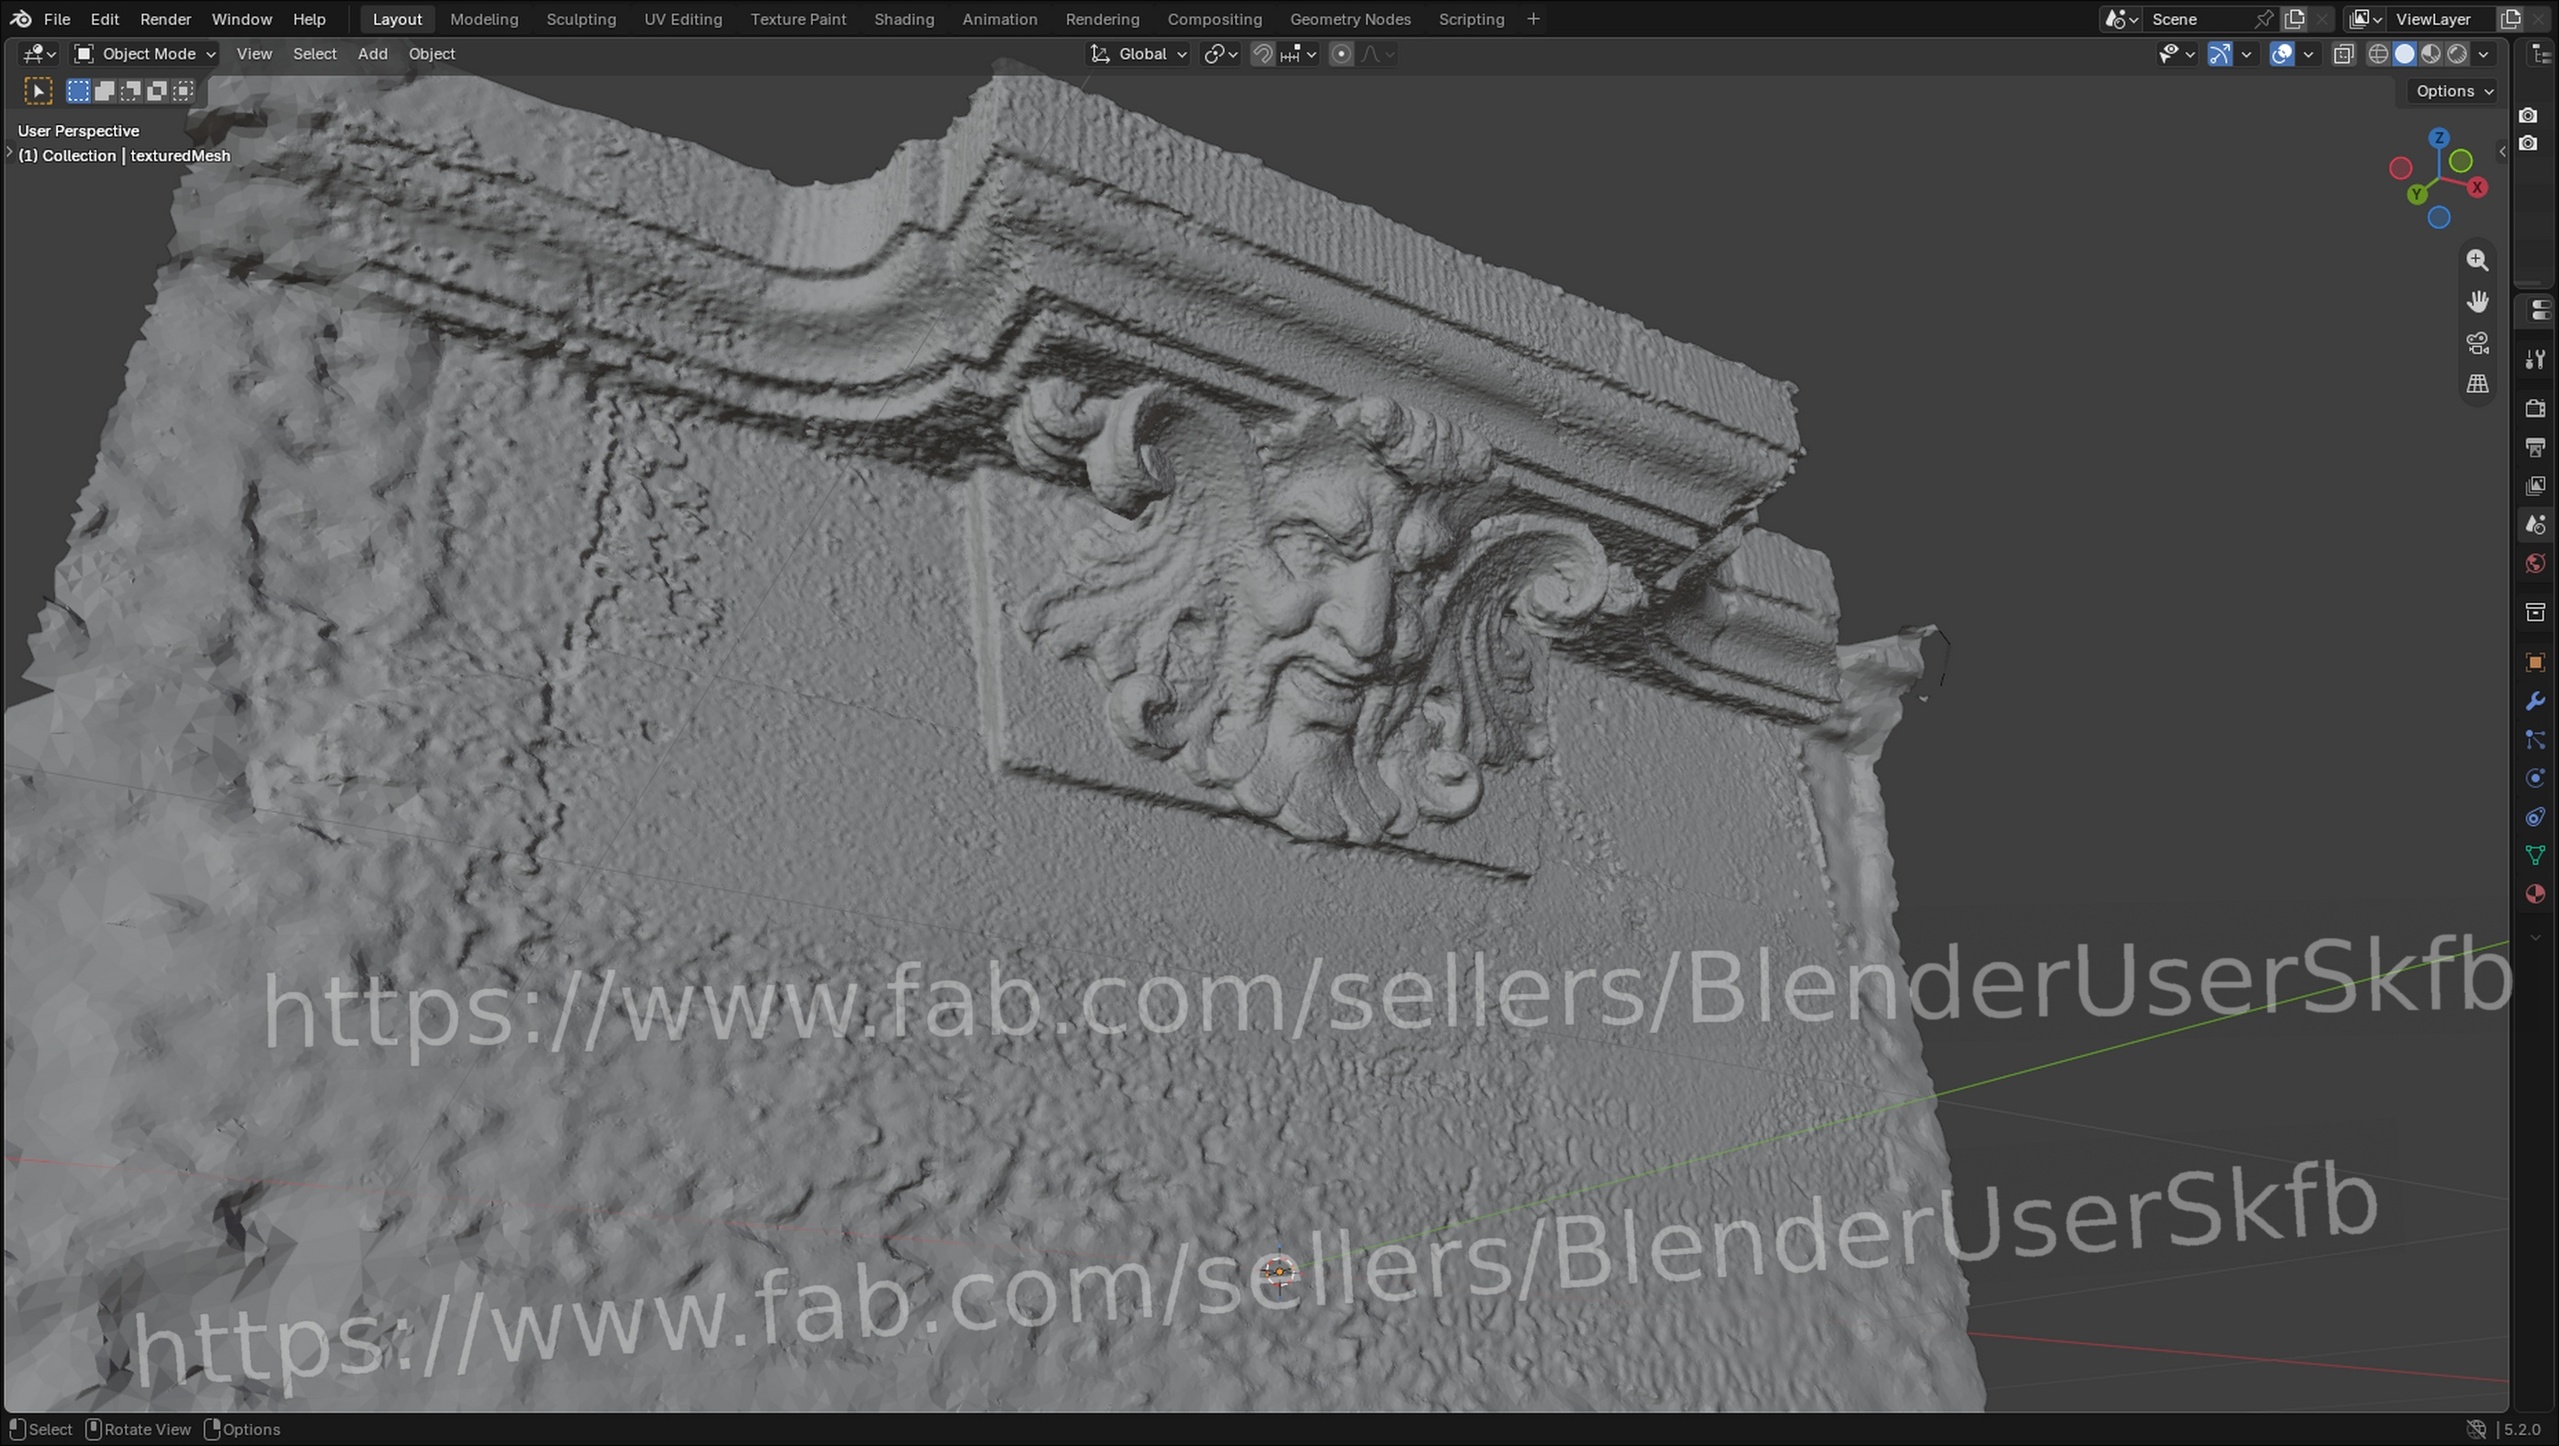This screenshot has height=1446, width=2559.
Task: Open selectability and visibility dropdown
Action: tap(2175, 54)
